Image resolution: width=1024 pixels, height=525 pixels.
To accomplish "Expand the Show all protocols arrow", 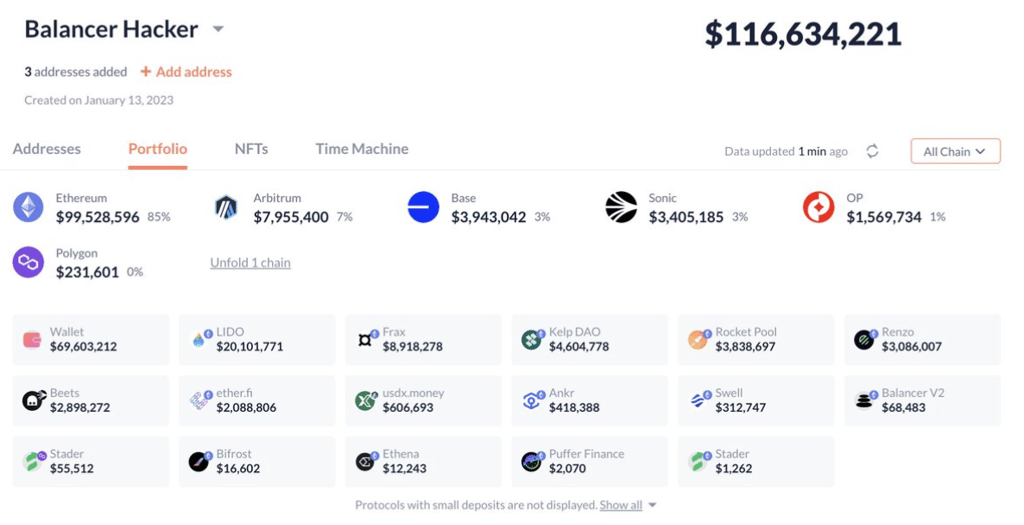I will (652, 505).
